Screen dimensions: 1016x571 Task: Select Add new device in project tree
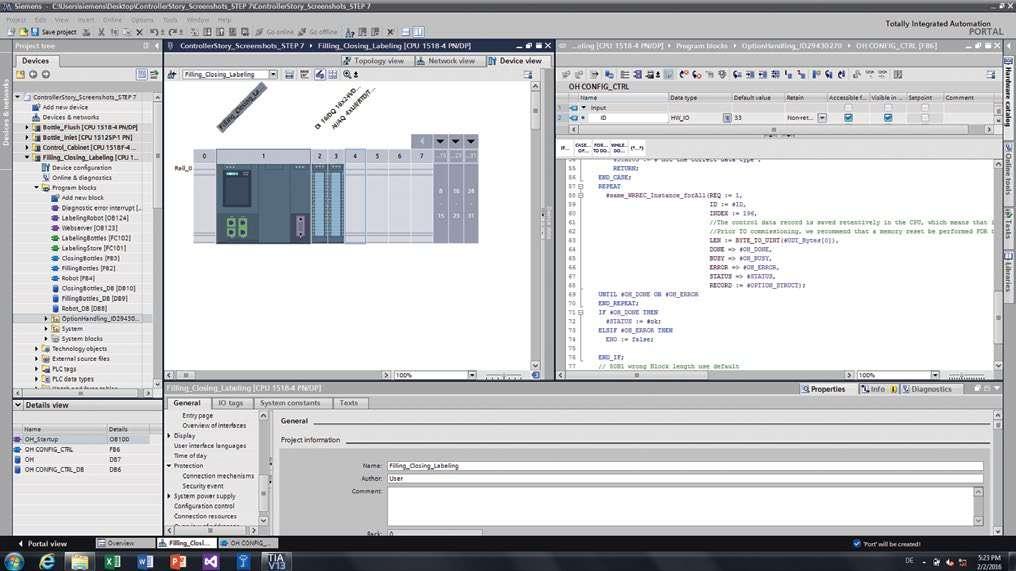coord(65,107)
